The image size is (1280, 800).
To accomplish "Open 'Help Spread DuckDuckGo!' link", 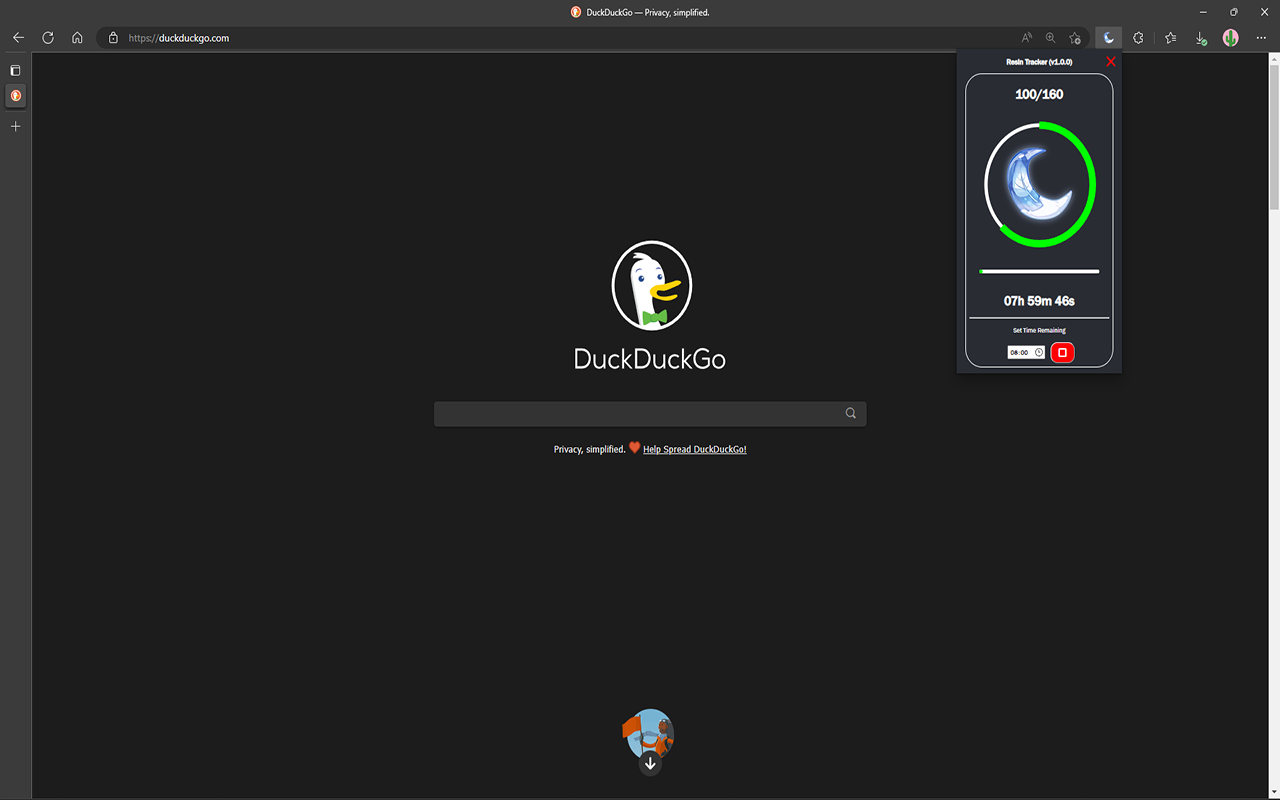I will pyautogui.click(x=695, y=450).
